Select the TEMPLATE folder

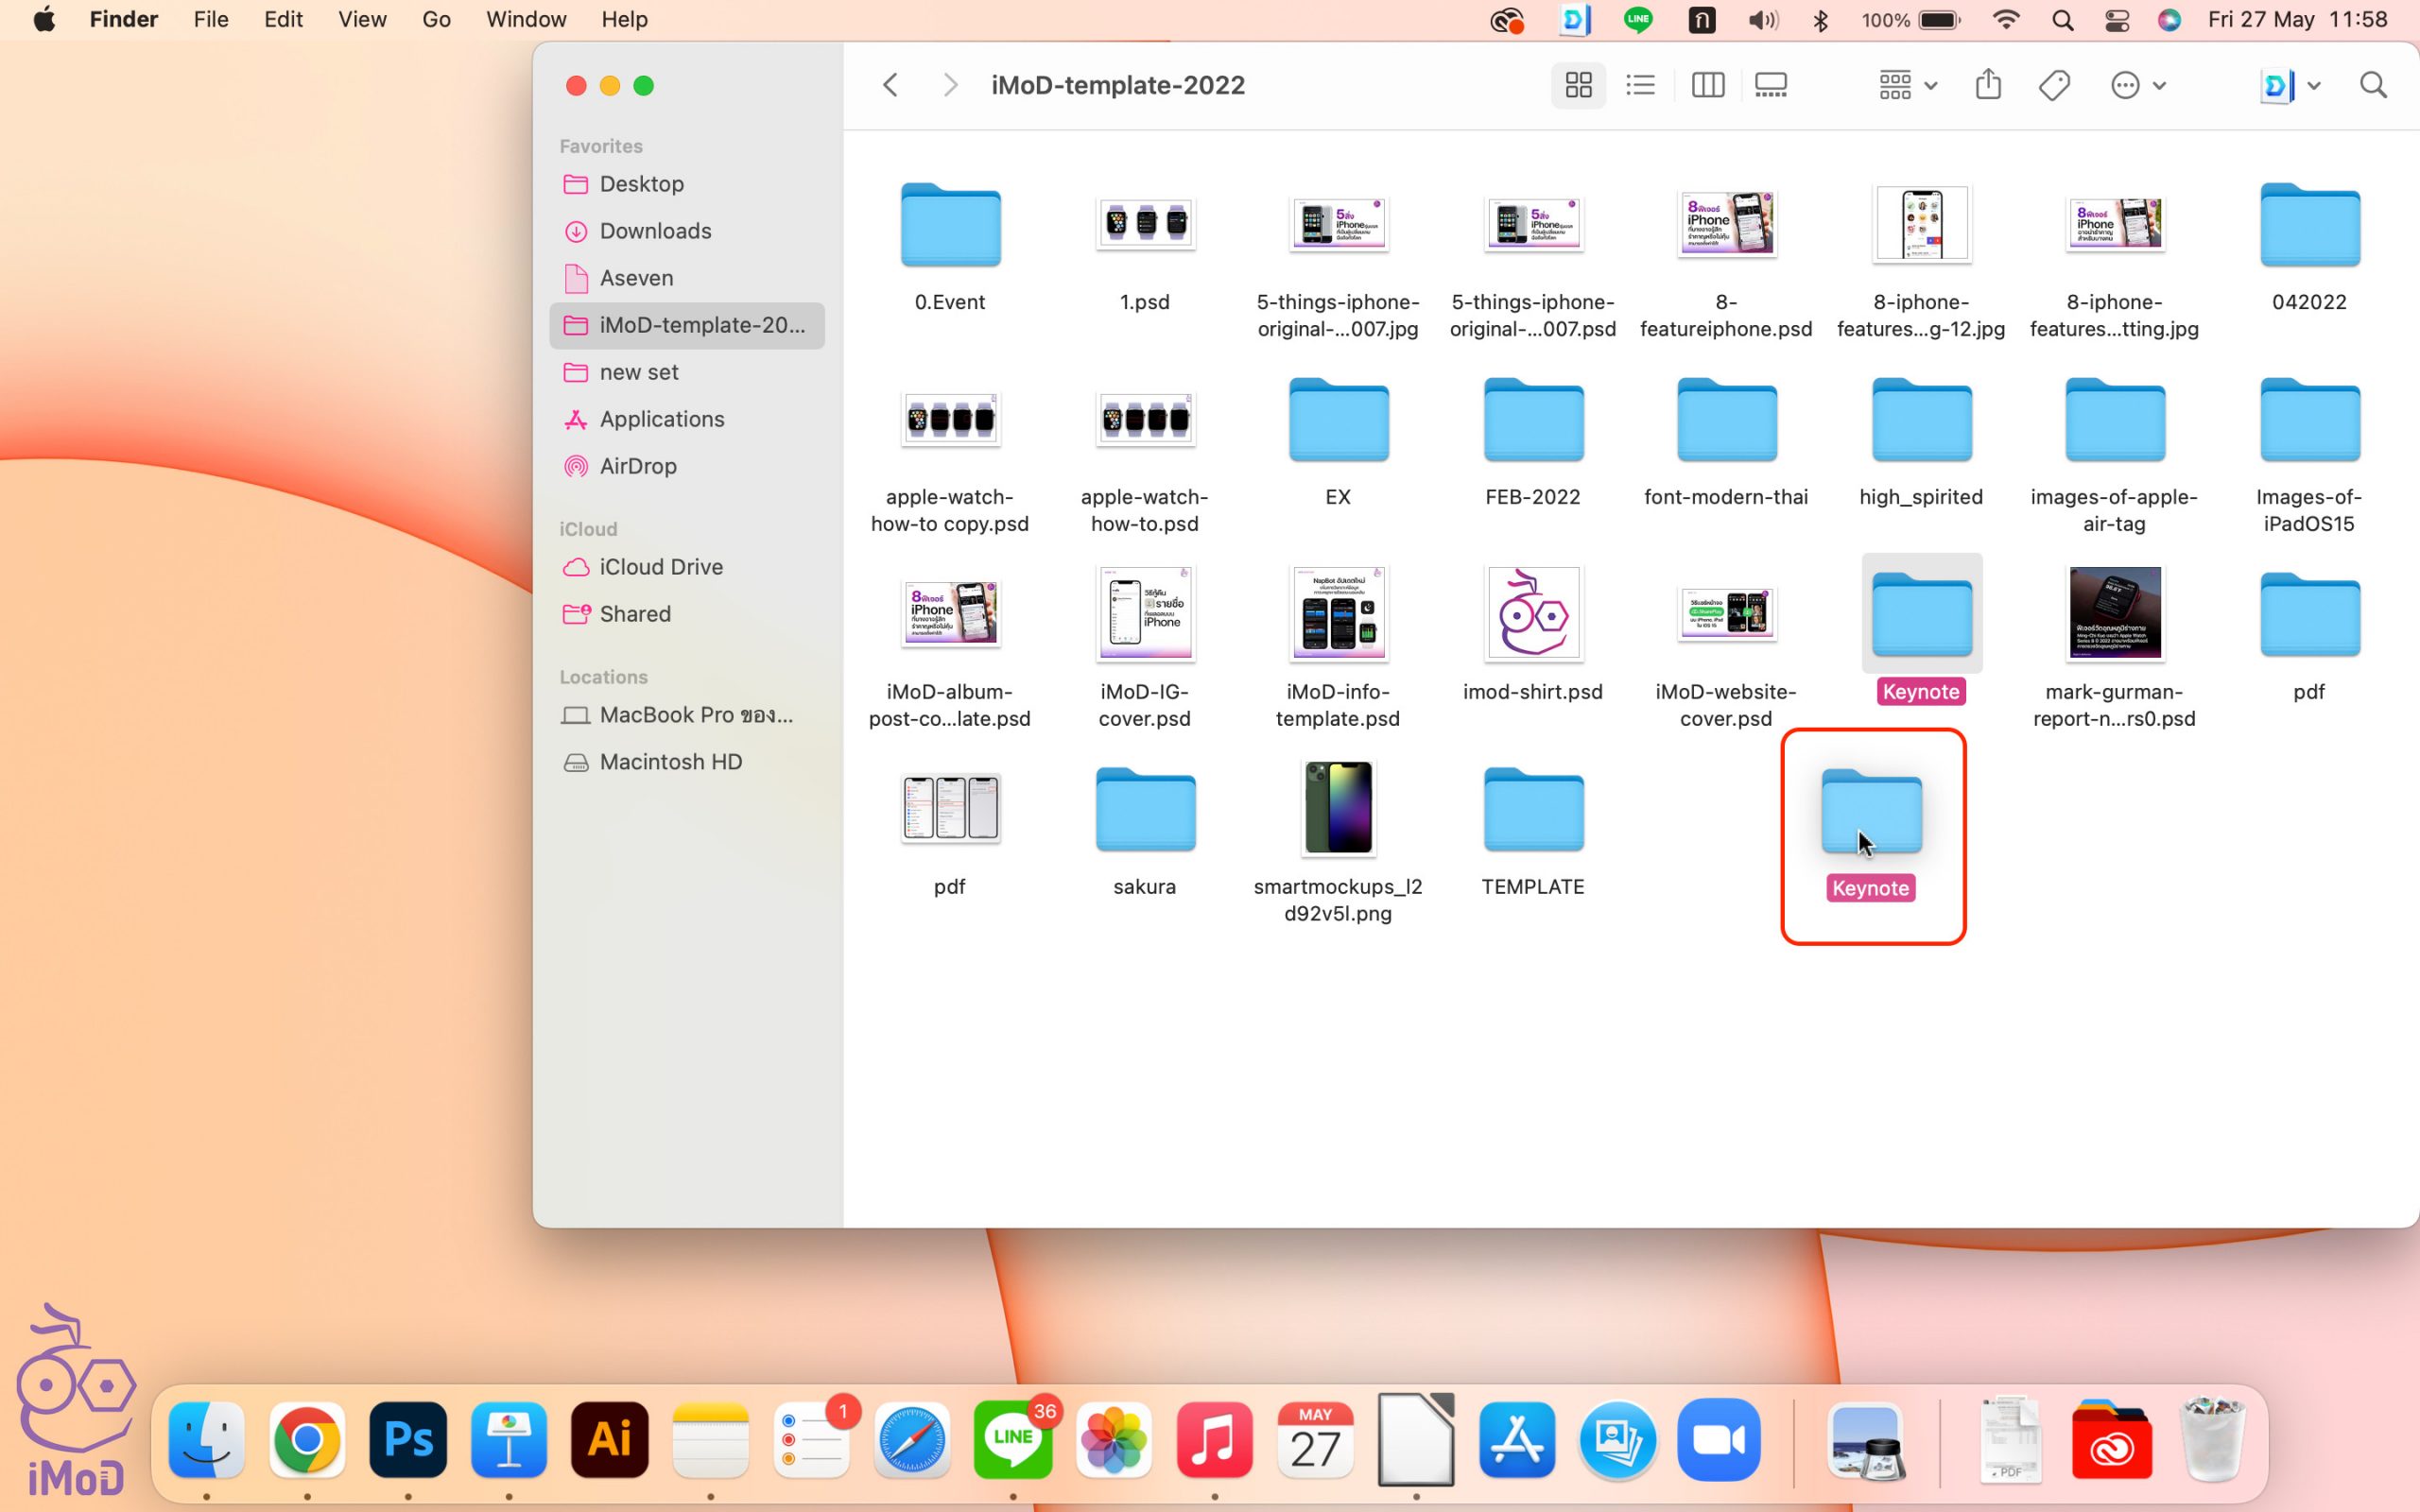tap(1532, 812)
